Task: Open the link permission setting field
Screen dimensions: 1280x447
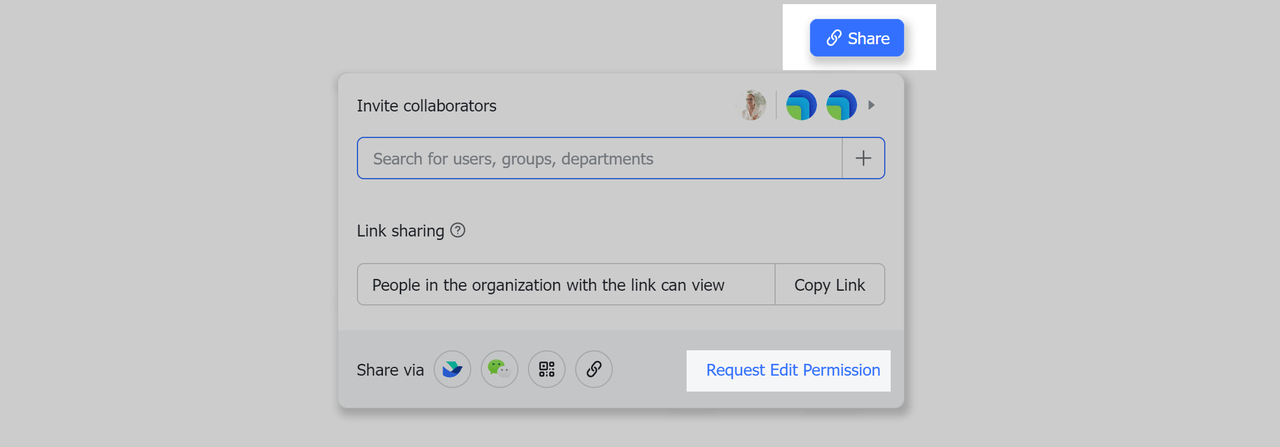Action: point(566,284)
